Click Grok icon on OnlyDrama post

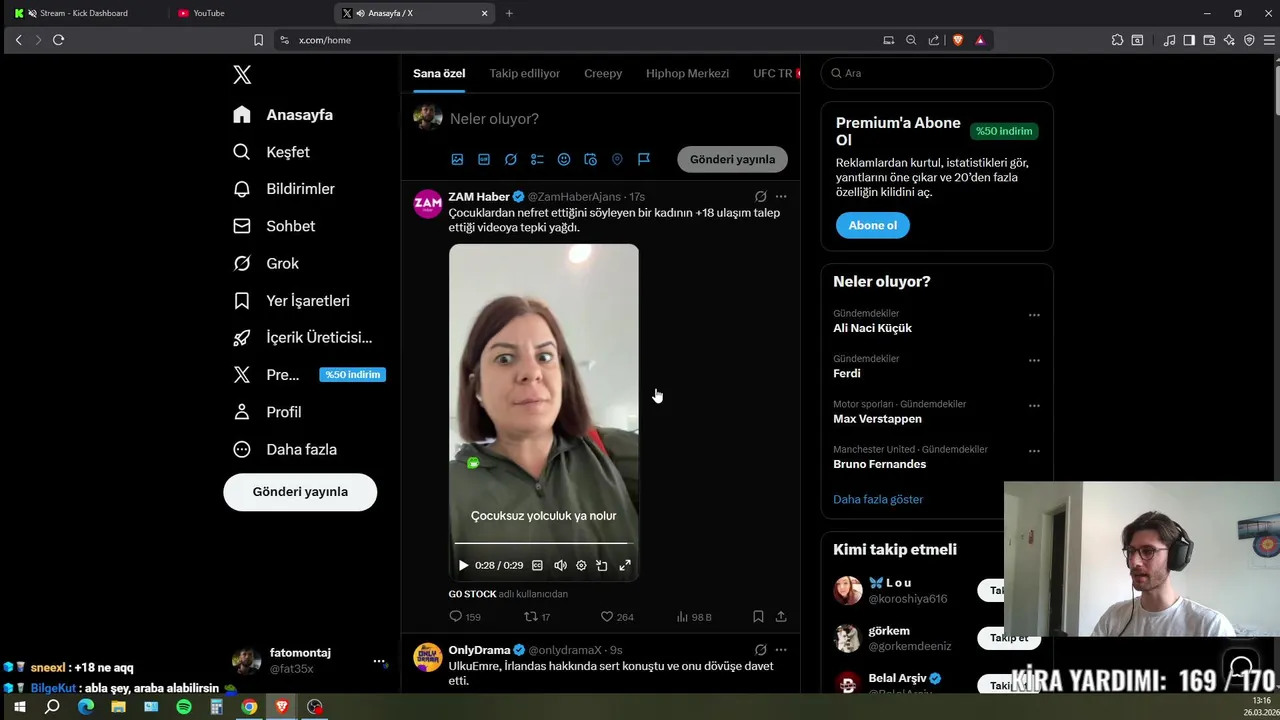click(x=761, y=650)
